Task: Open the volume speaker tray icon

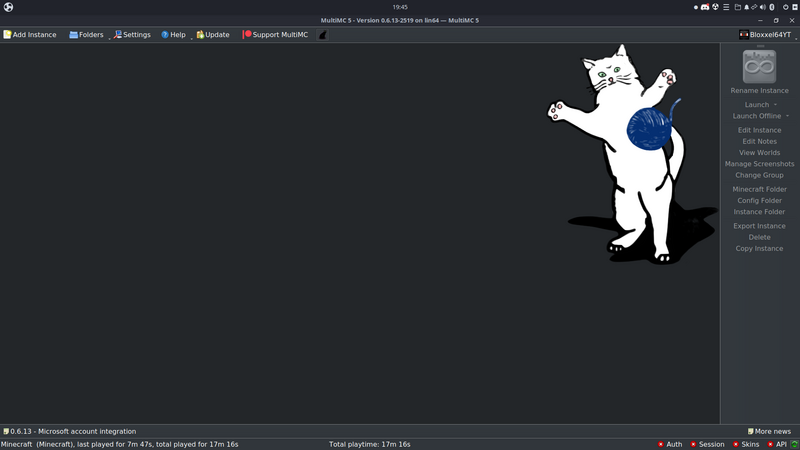Action: (x=763, y=7)
